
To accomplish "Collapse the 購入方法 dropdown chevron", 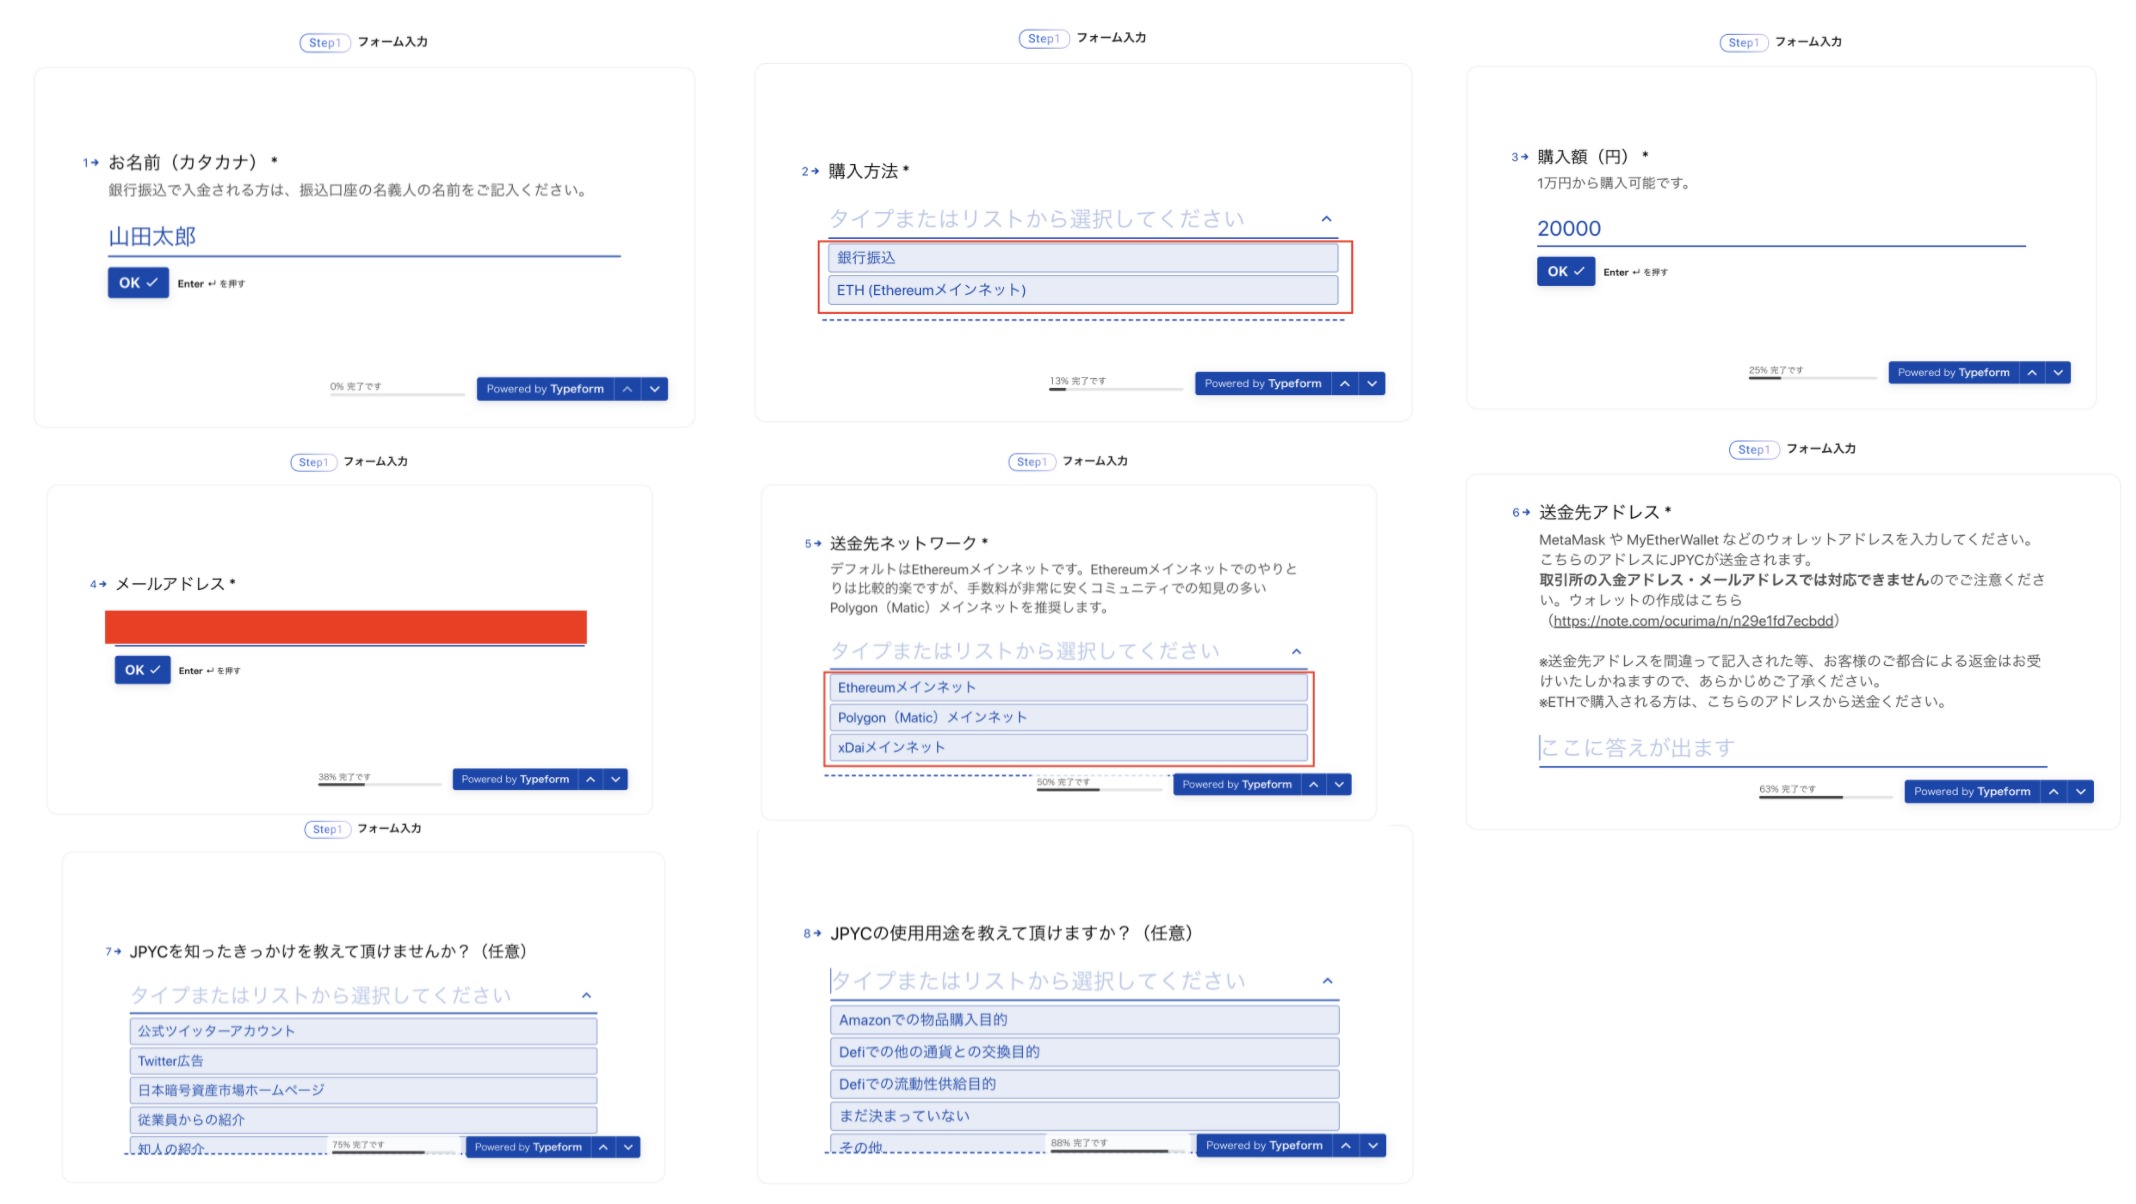I will (x=1326, y=219).
